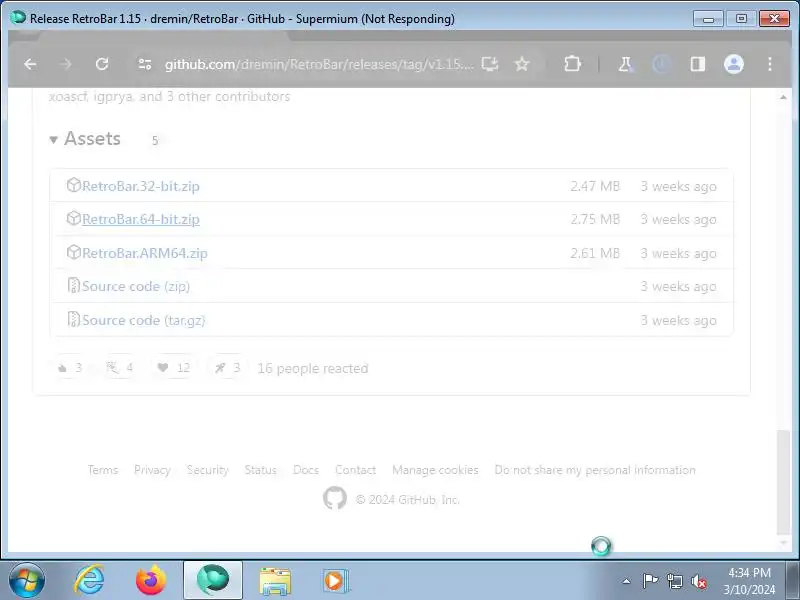This screenshot has width=800, height=600.
Task: Click the file-zip icon beside Source code (tar.gz)
Action: [73, 319]
